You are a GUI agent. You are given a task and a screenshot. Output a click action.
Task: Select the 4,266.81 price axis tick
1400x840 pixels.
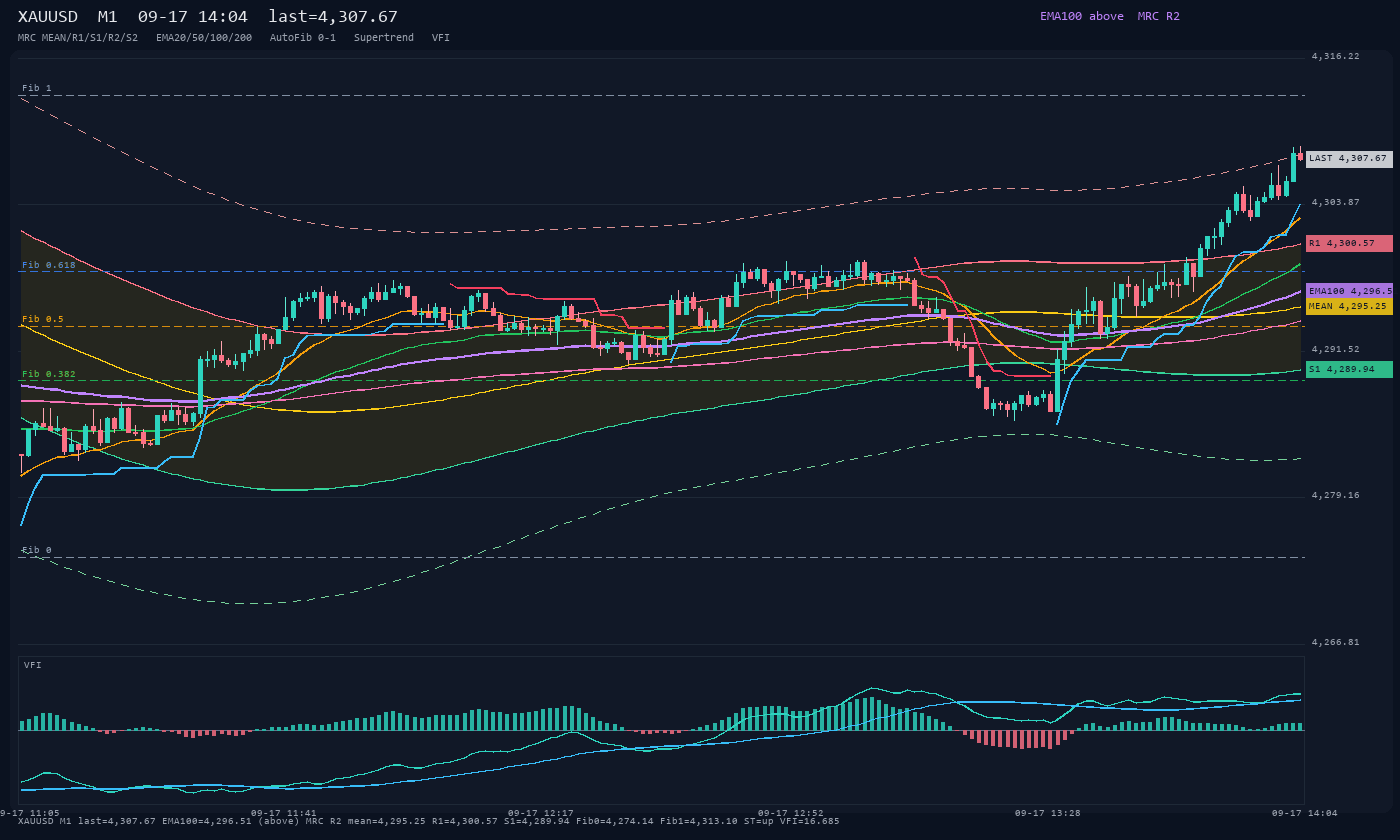pos(1336,642)
